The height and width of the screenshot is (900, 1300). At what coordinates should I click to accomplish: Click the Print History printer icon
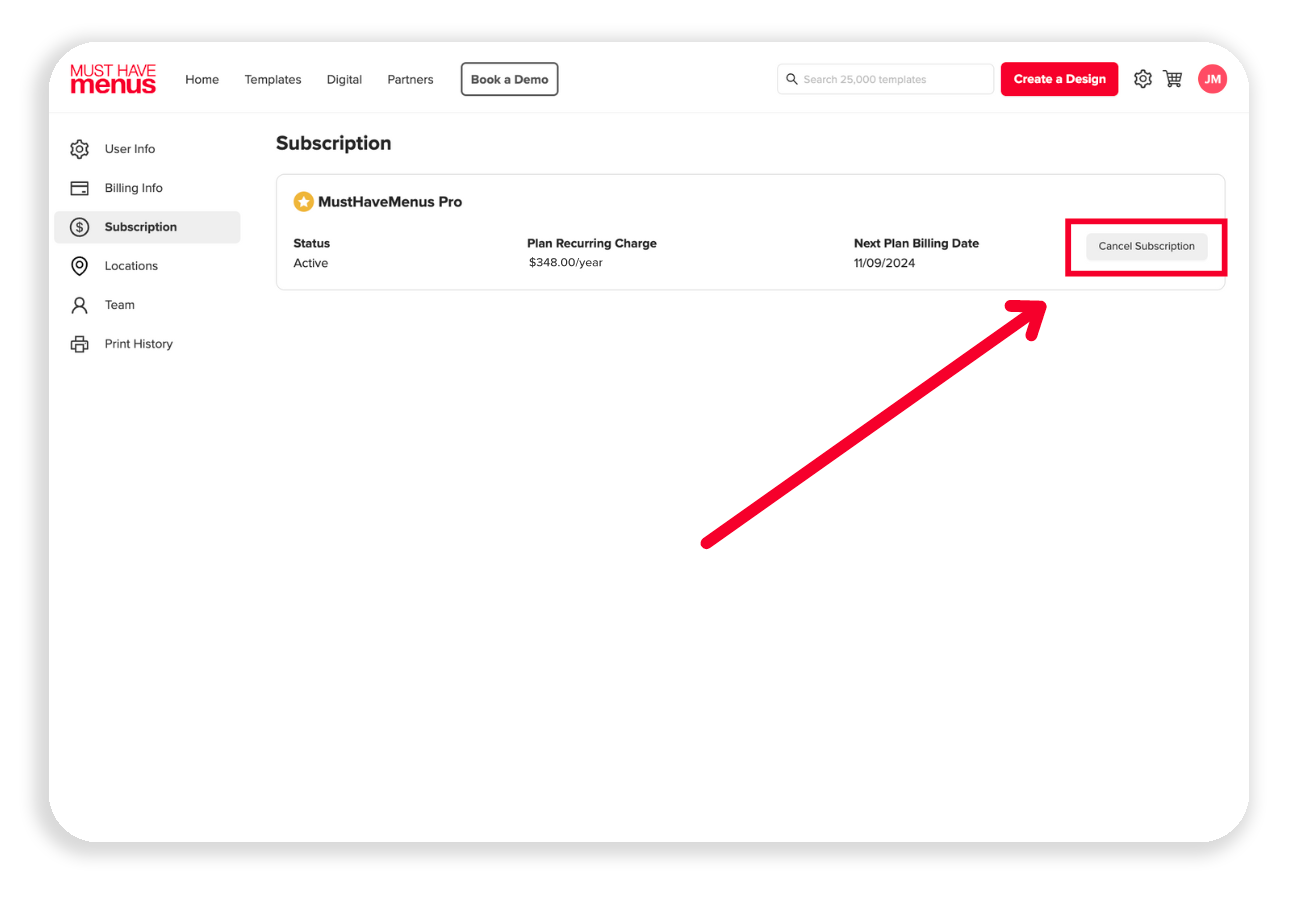79,344
